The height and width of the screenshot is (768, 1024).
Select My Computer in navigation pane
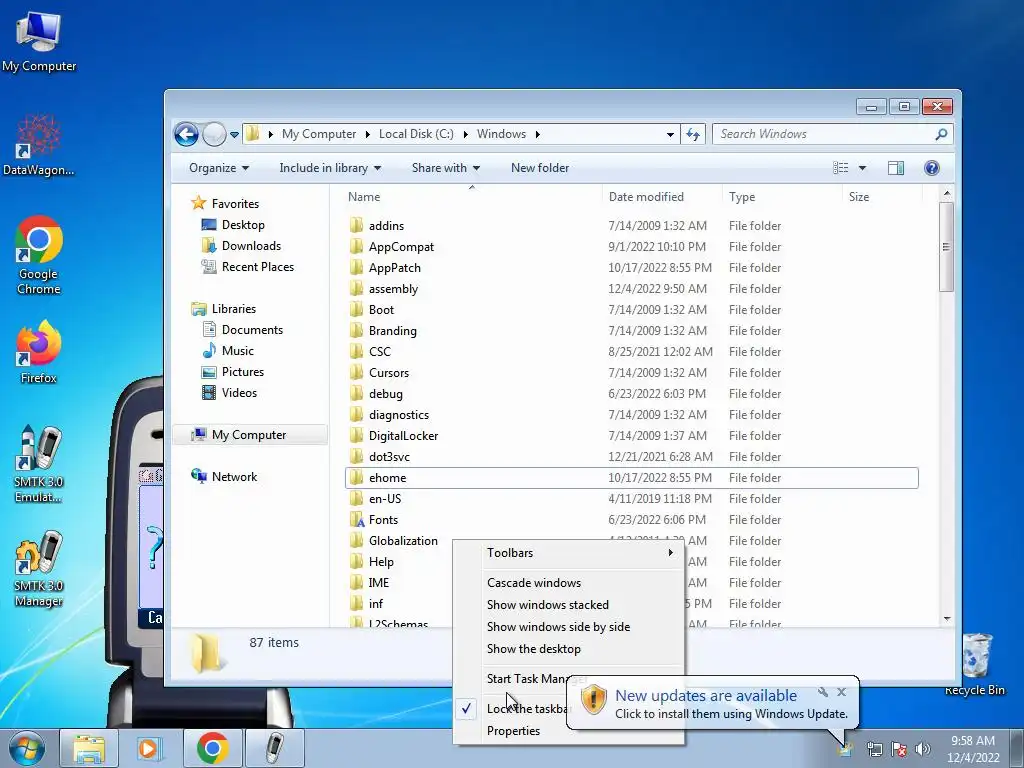point(249,435)
